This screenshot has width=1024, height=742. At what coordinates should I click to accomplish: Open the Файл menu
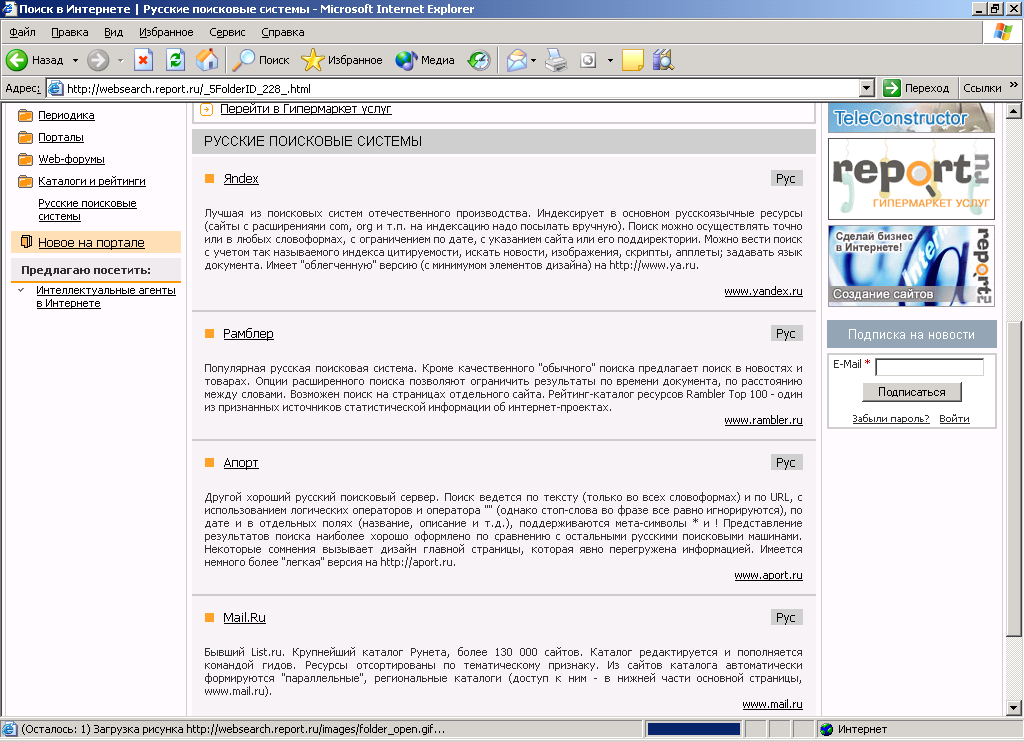click(x=22, y=32)
